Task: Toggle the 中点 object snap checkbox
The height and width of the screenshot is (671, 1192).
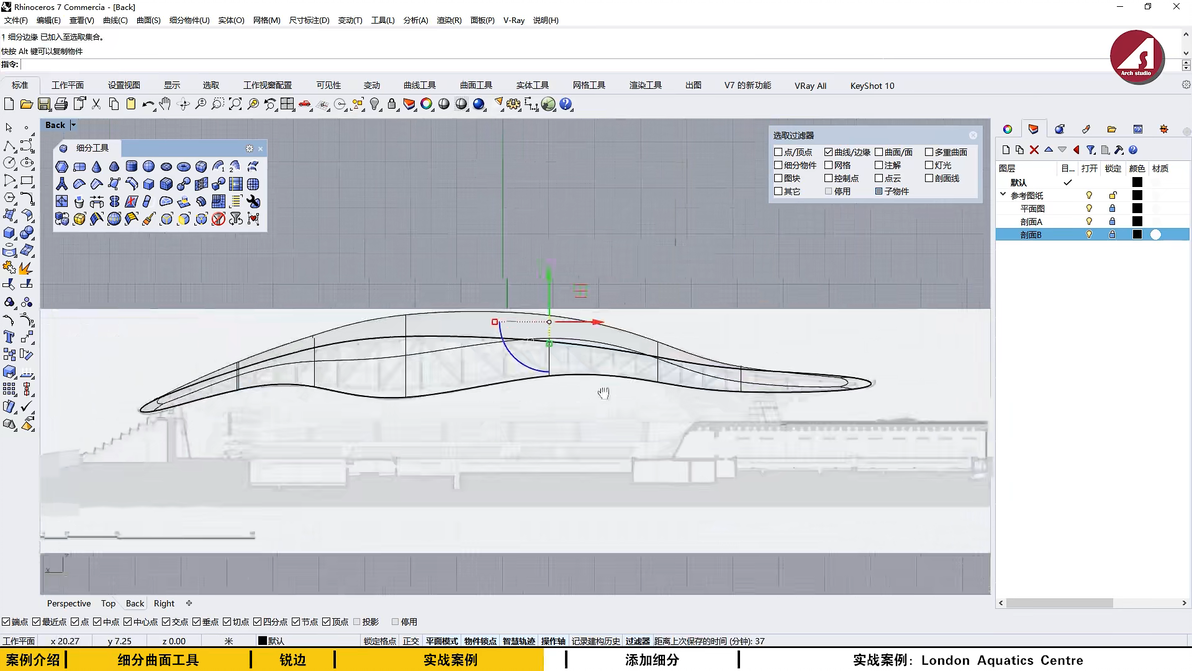Action: 97,622
